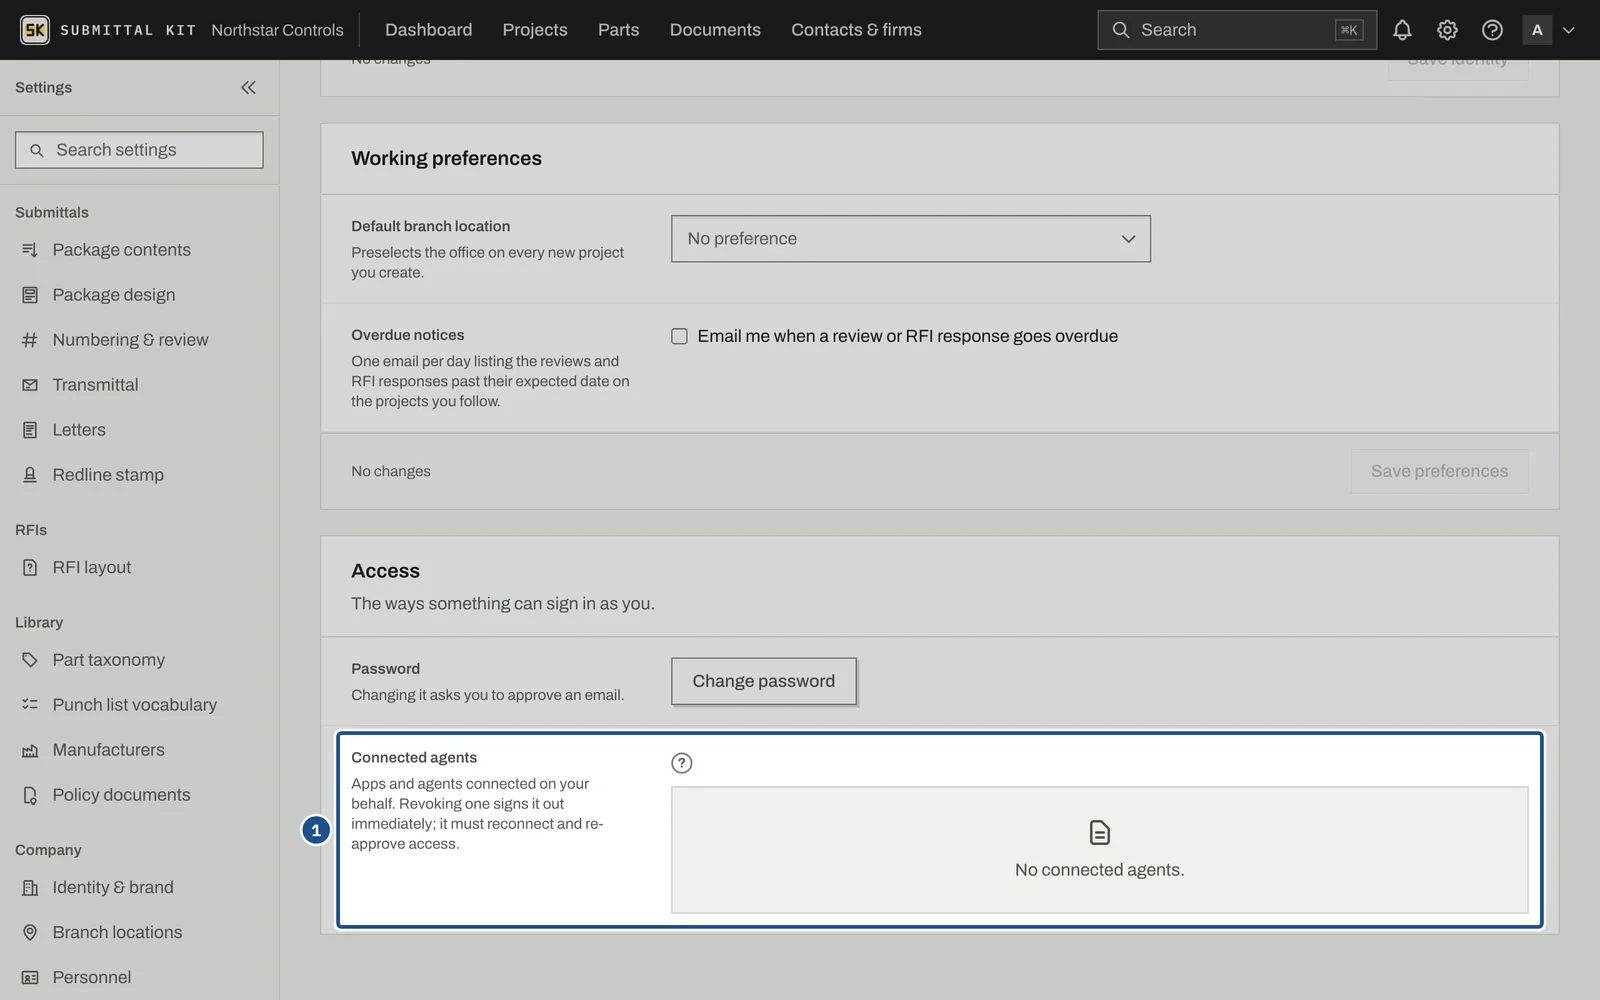Collapse the Settings sidebar

tap(248, 88)
